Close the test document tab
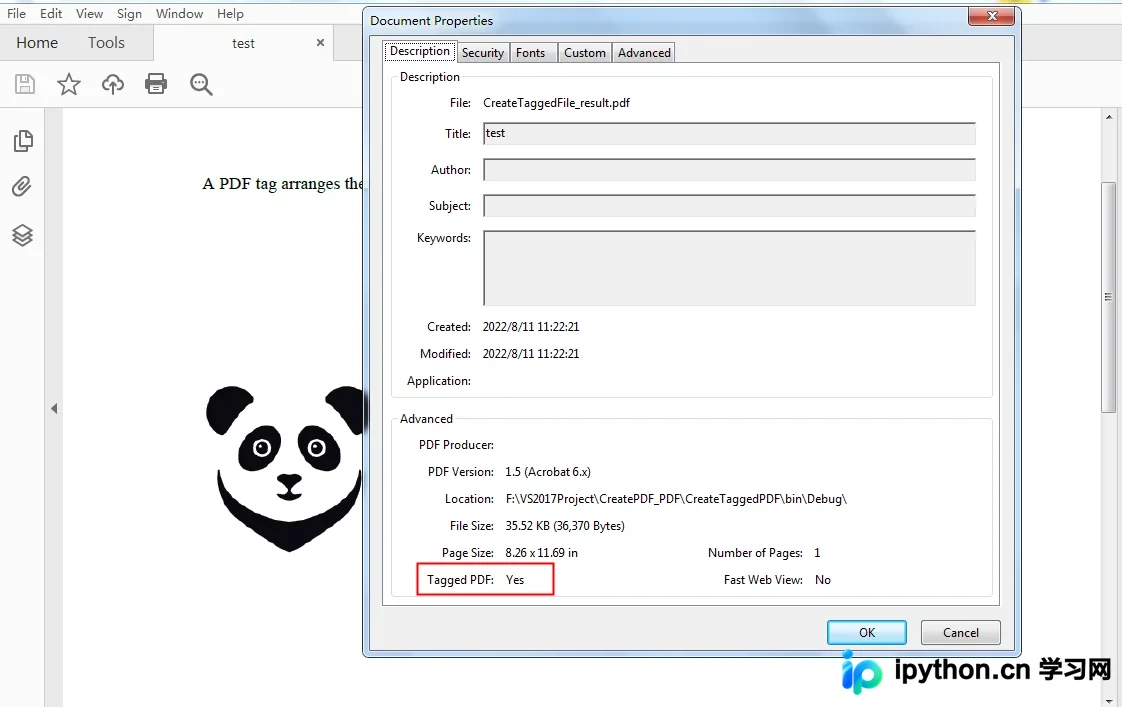The width and height of the screenshot is (1122, 707). point(321,43)
